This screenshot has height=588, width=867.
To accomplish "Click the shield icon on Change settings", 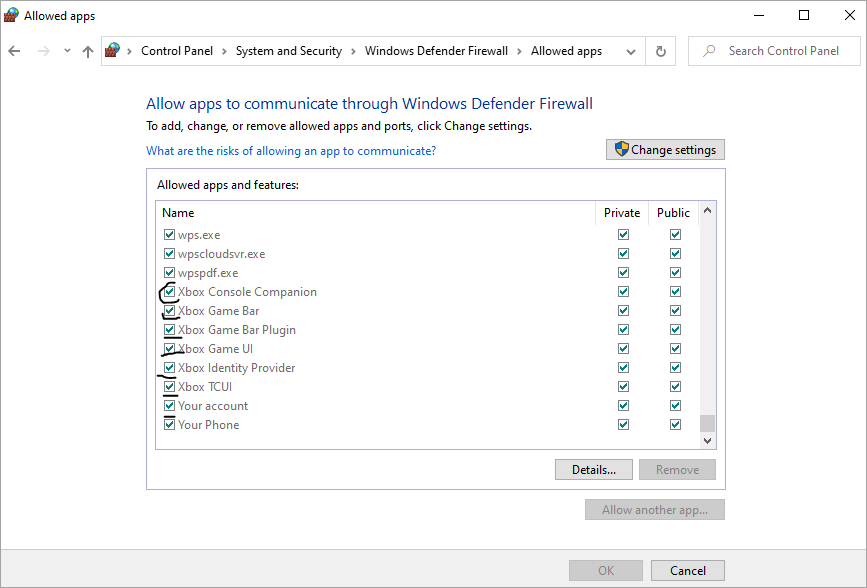I will 622,149.
